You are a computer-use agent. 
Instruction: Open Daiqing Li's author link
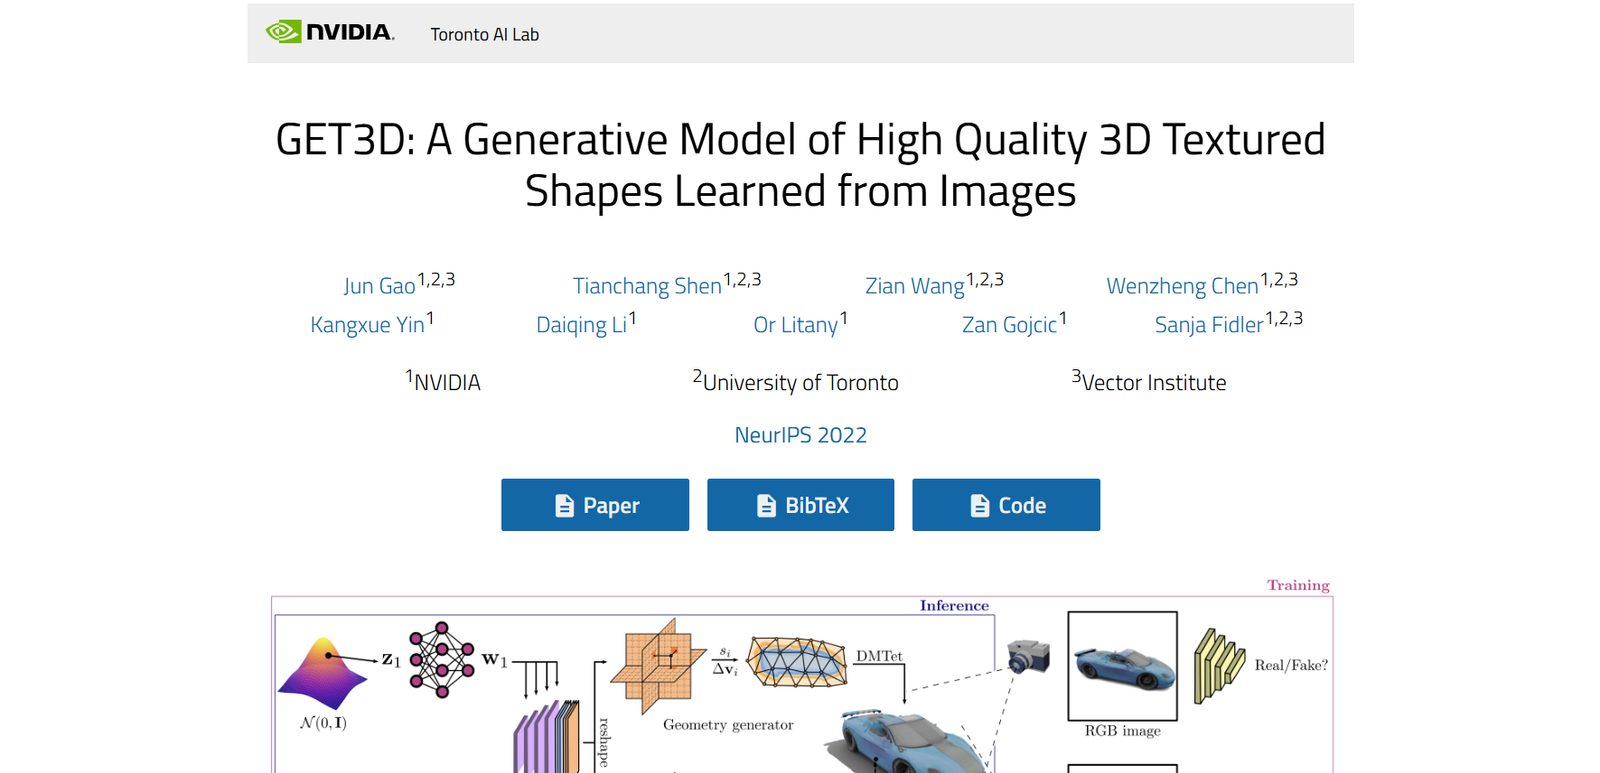[x=581, y=325]
